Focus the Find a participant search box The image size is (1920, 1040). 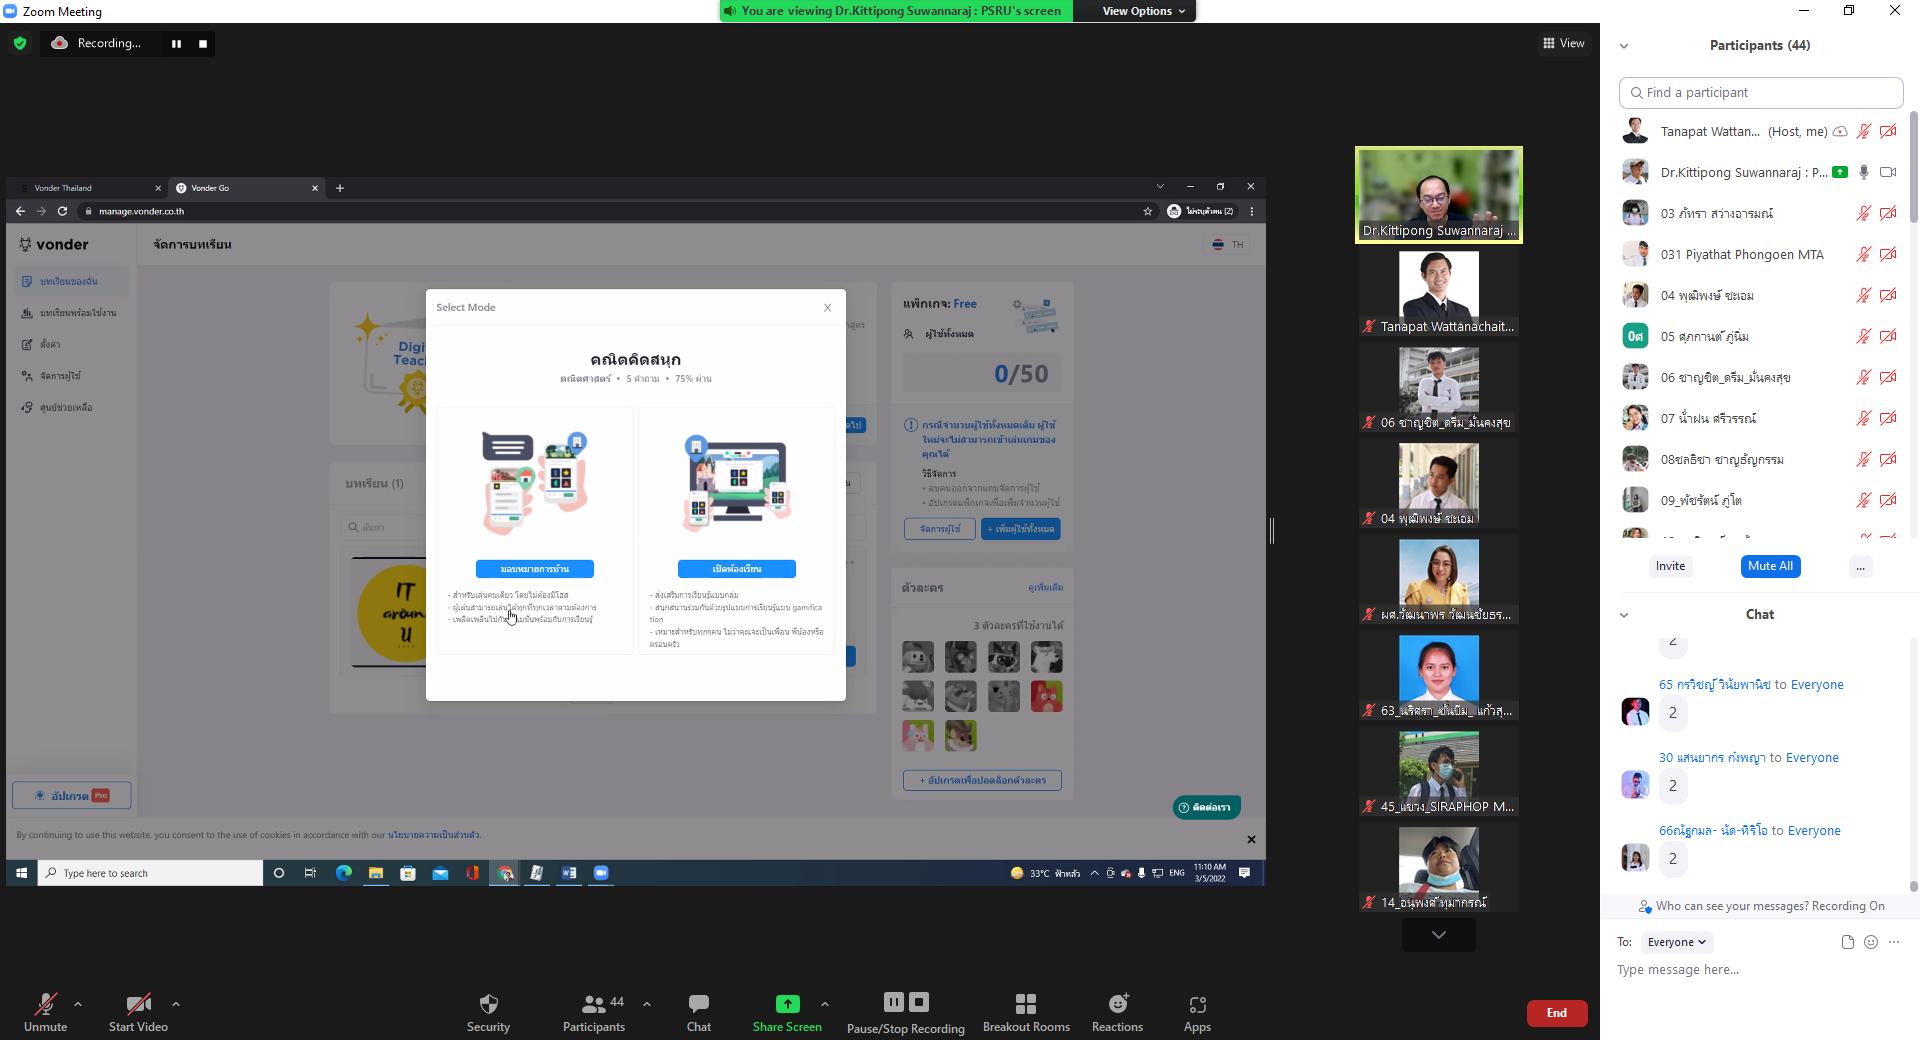1760,92
